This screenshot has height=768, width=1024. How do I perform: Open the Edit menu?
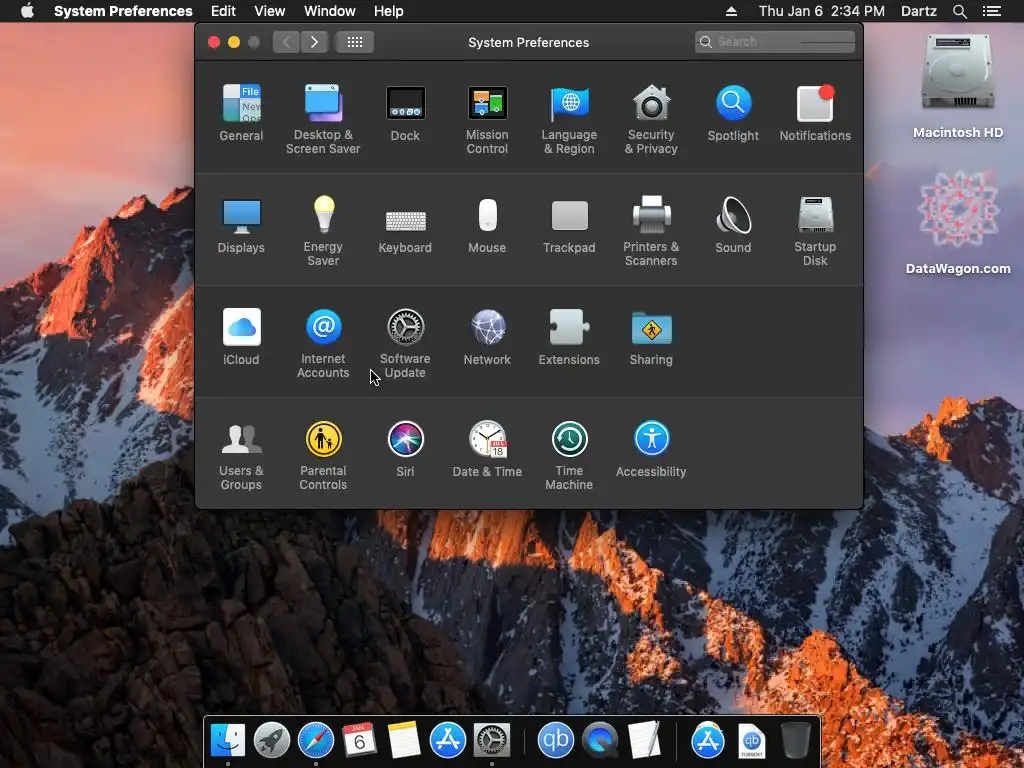pyautogui.click(x=223, y=11)
